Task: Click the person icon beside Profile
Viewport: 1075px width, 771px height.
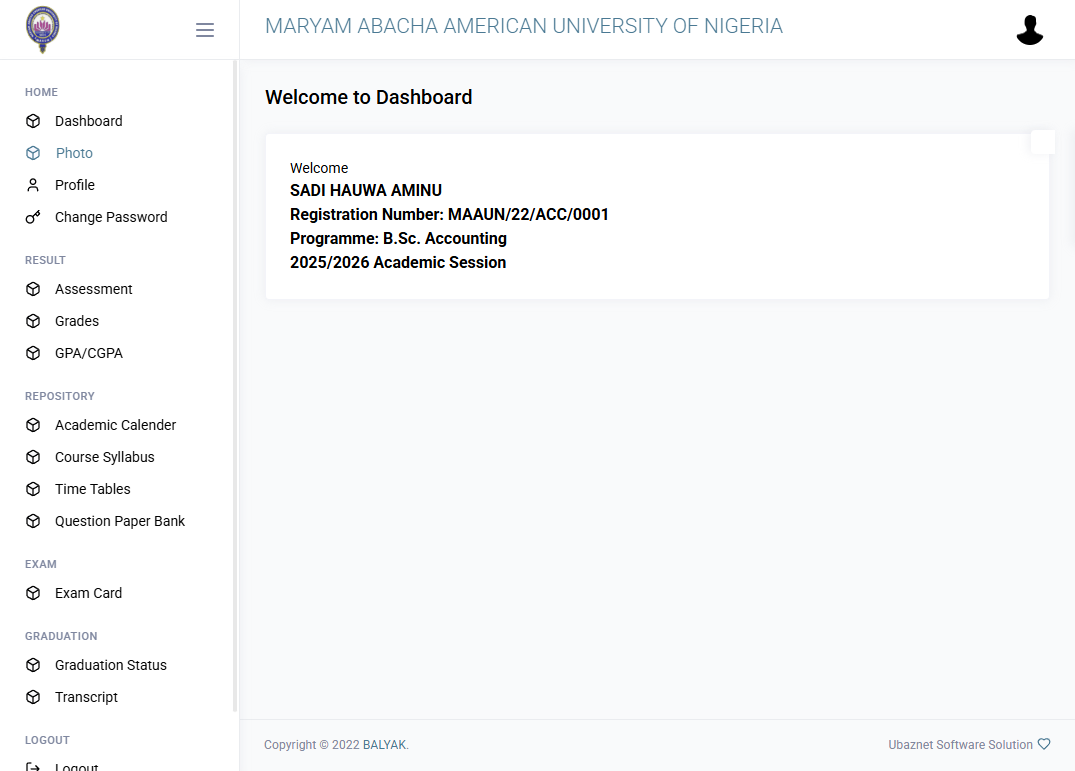Action: [33, 185]
